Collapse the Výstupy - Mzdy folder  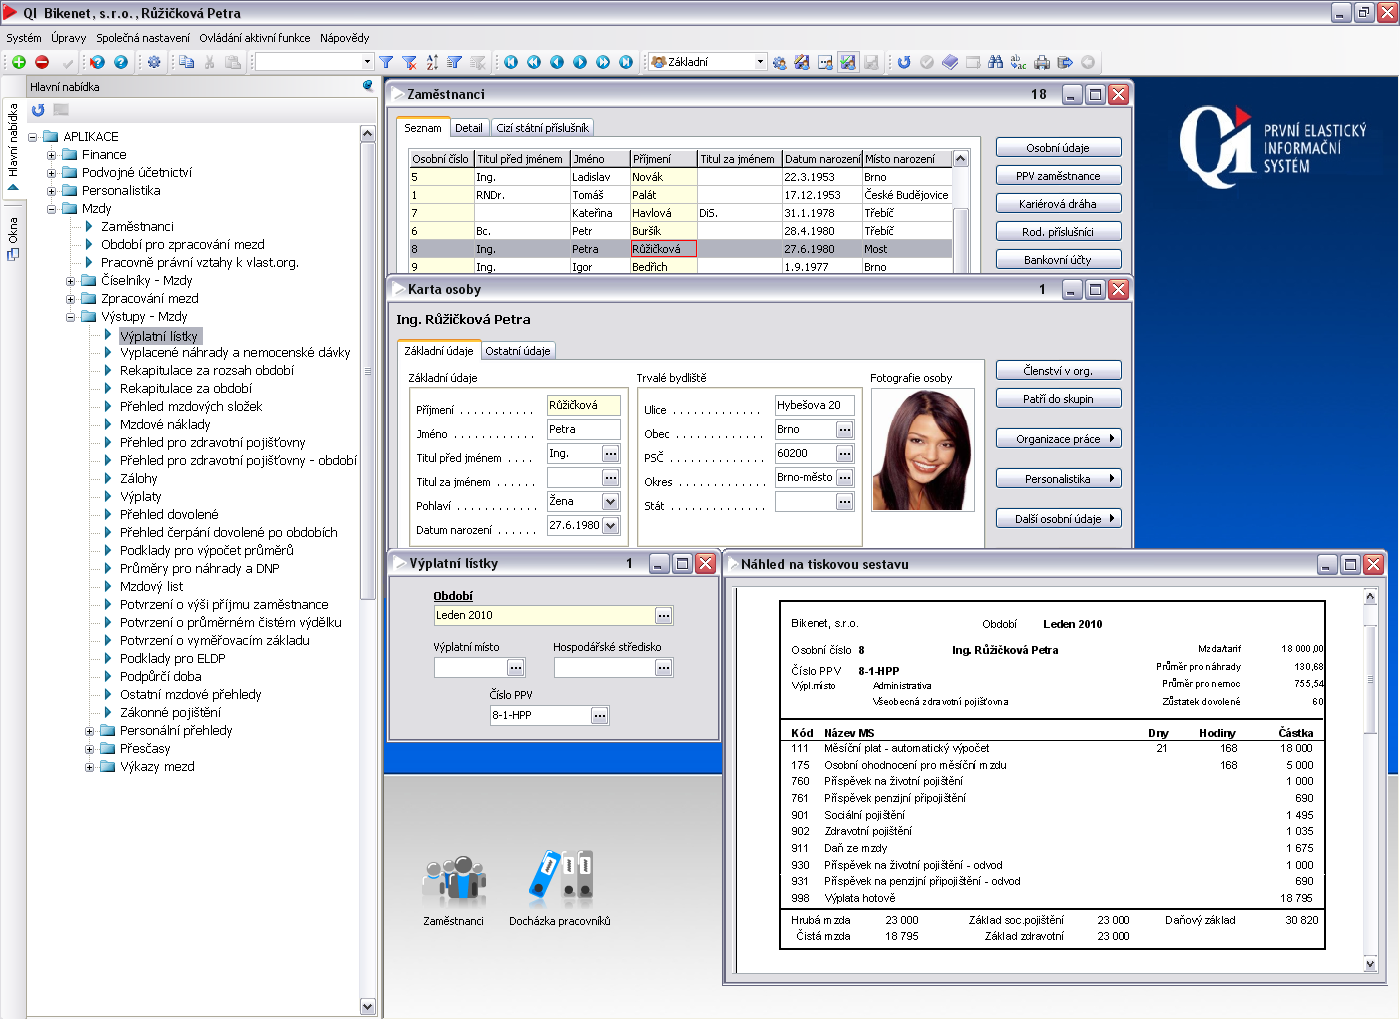[x=71, y=317]
